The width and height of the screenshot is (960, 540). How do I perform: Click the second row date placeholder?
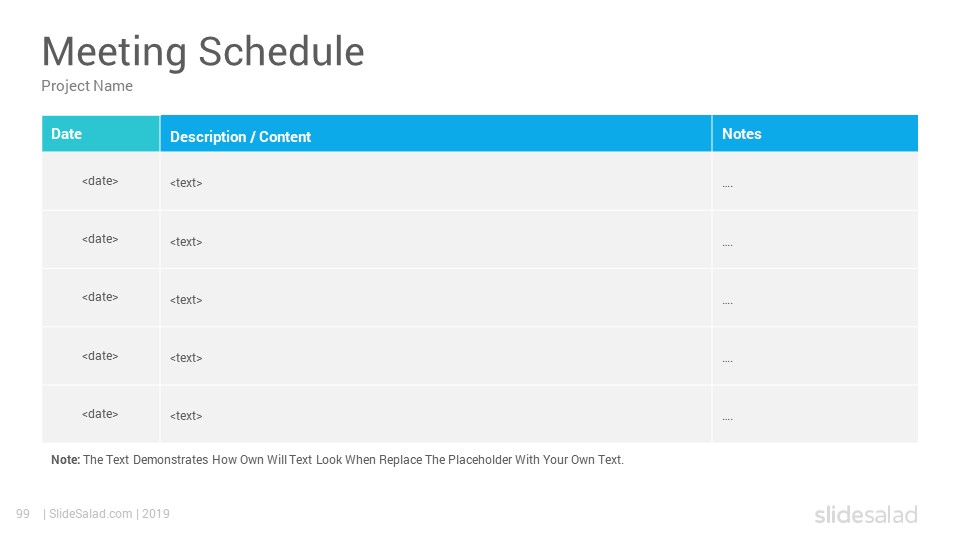click(x=100, y=239)
